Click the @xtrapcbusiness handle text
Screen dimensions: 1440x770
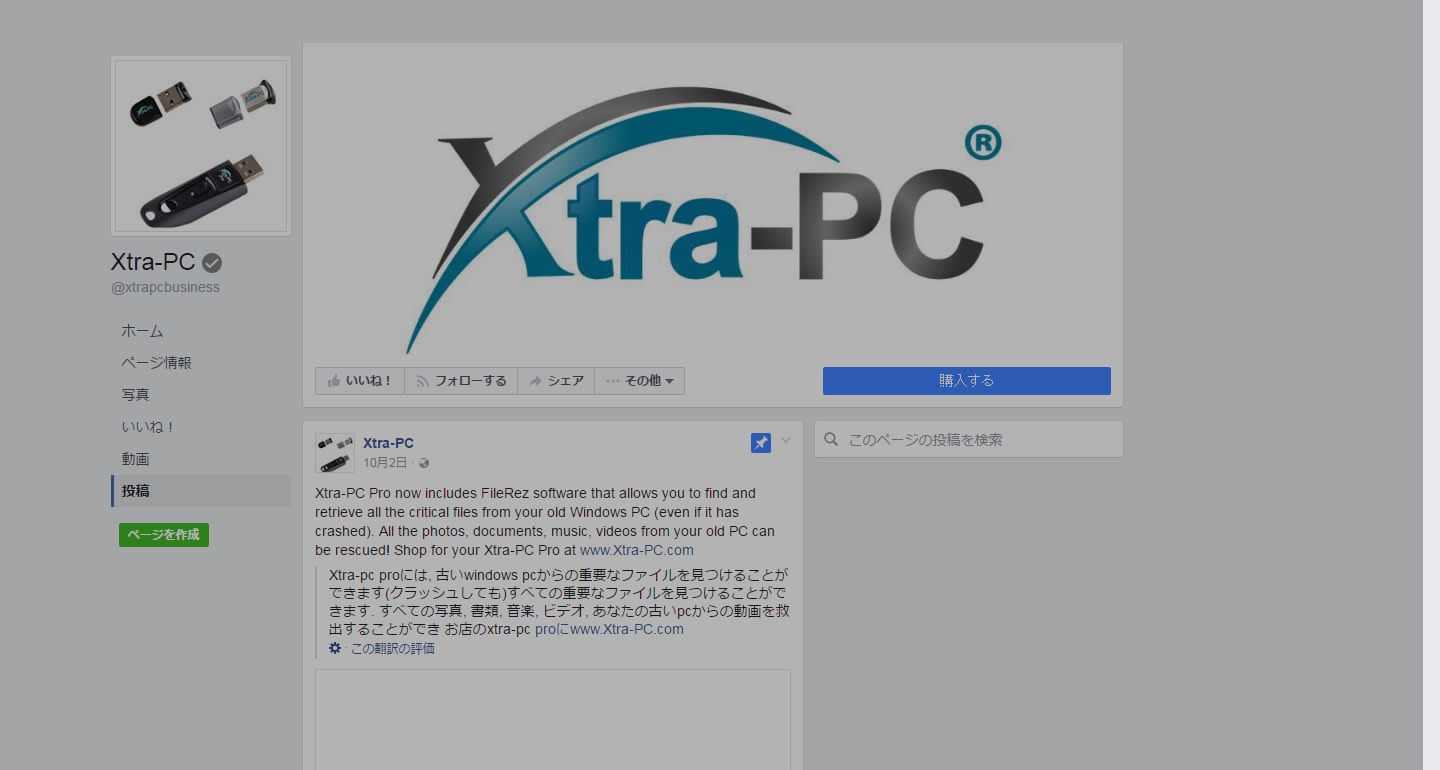coord(165,288)
